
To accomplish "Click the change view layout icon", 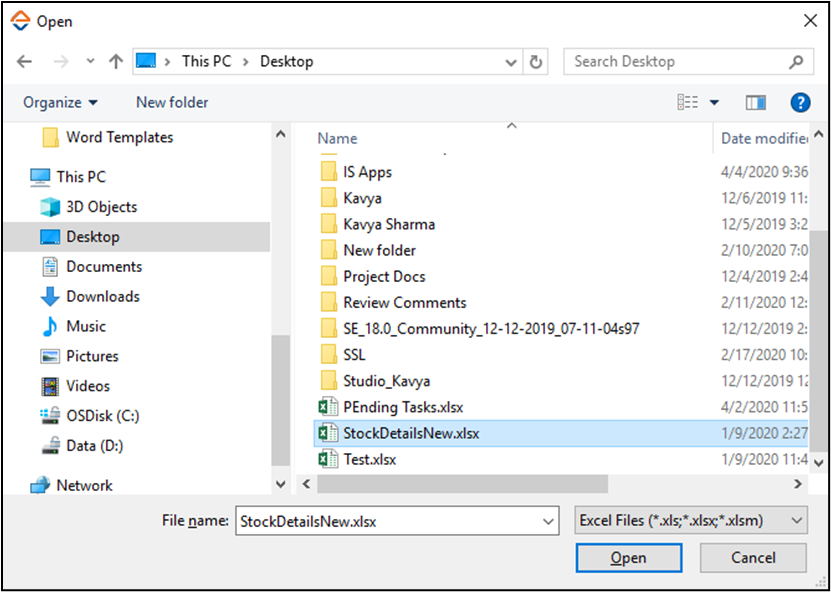I will 688,102.
